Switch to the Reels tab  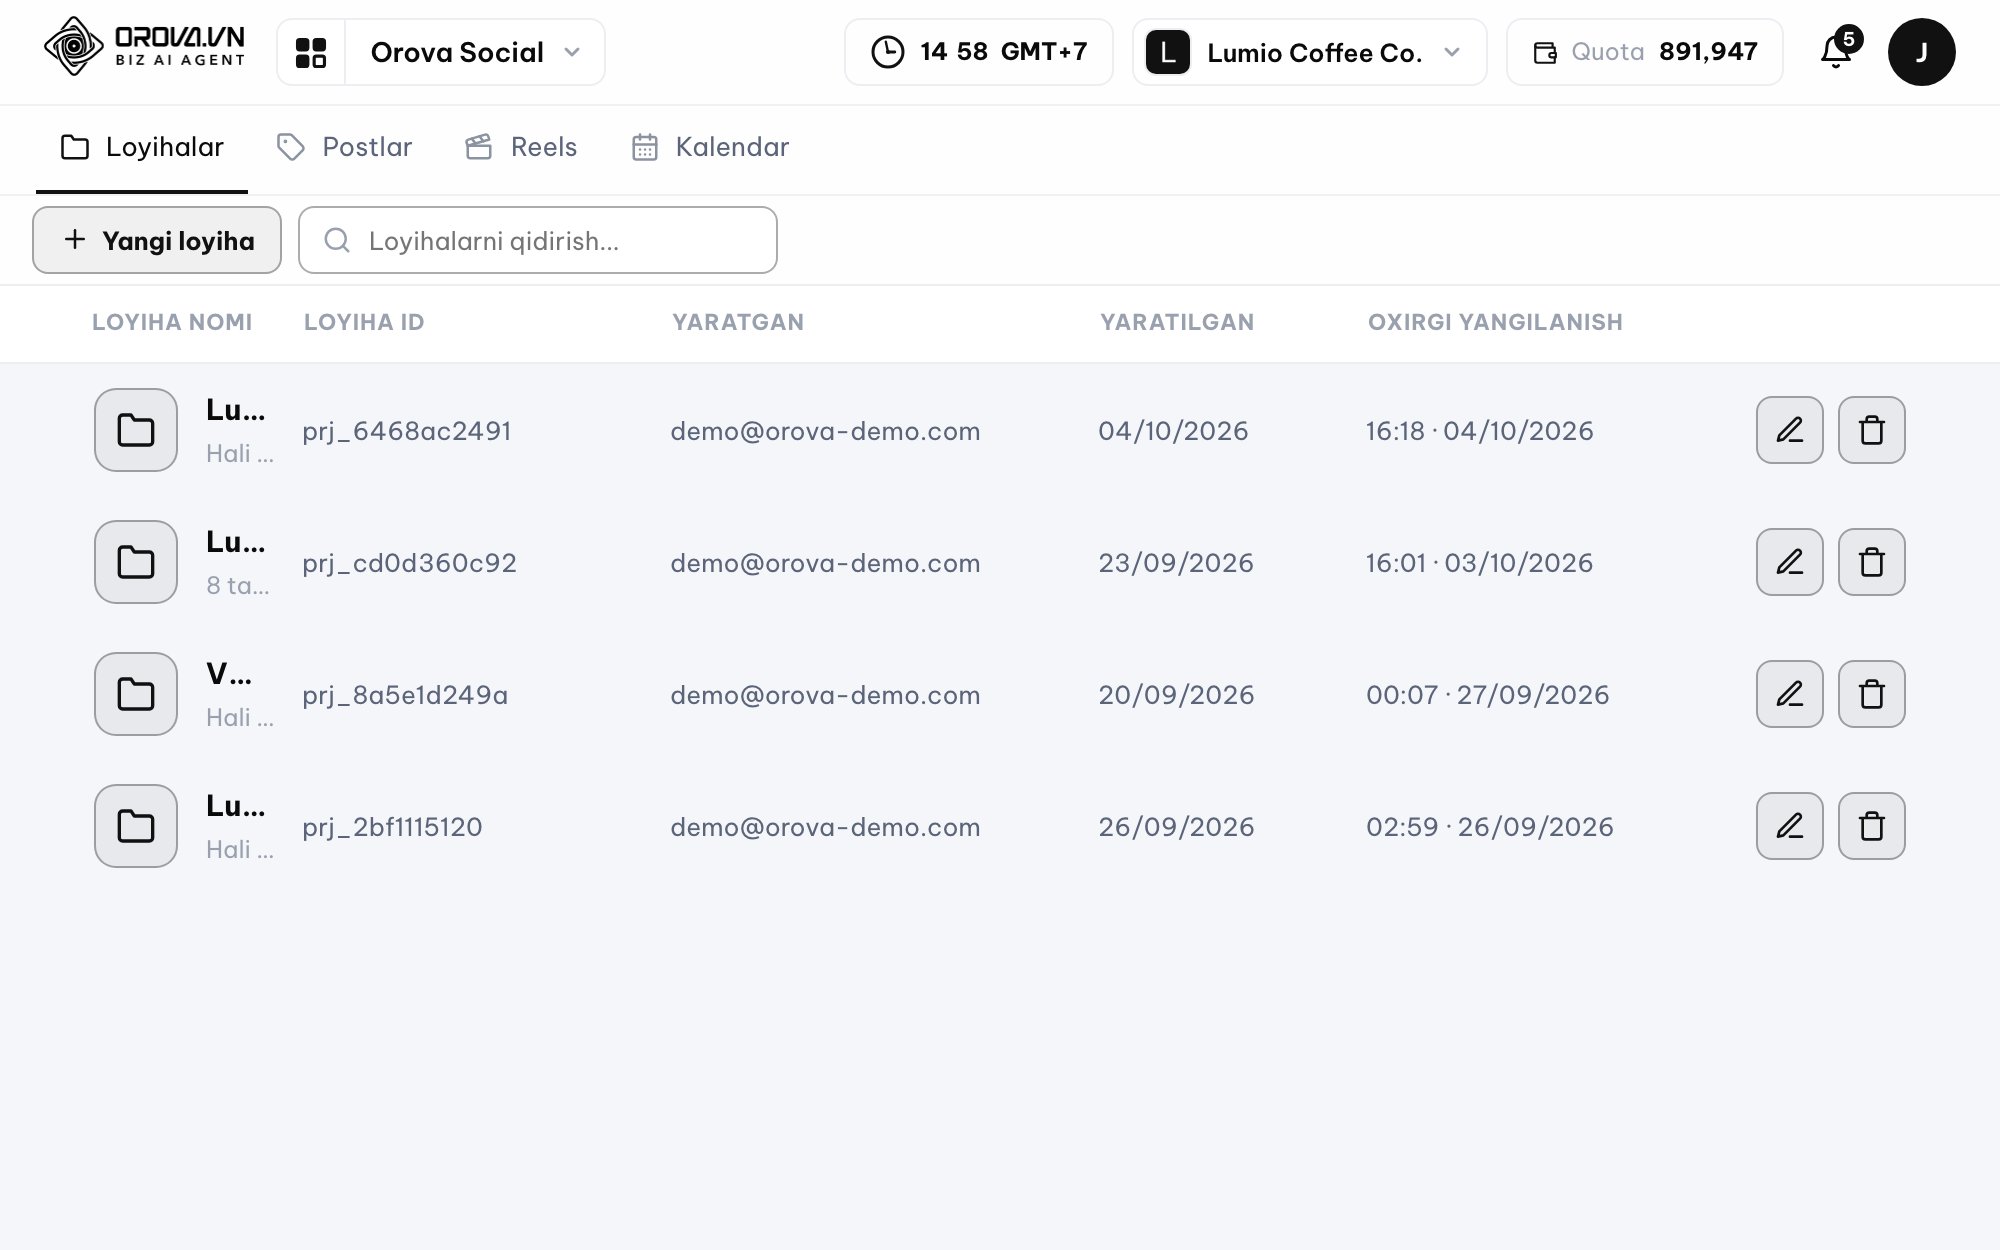522,147
